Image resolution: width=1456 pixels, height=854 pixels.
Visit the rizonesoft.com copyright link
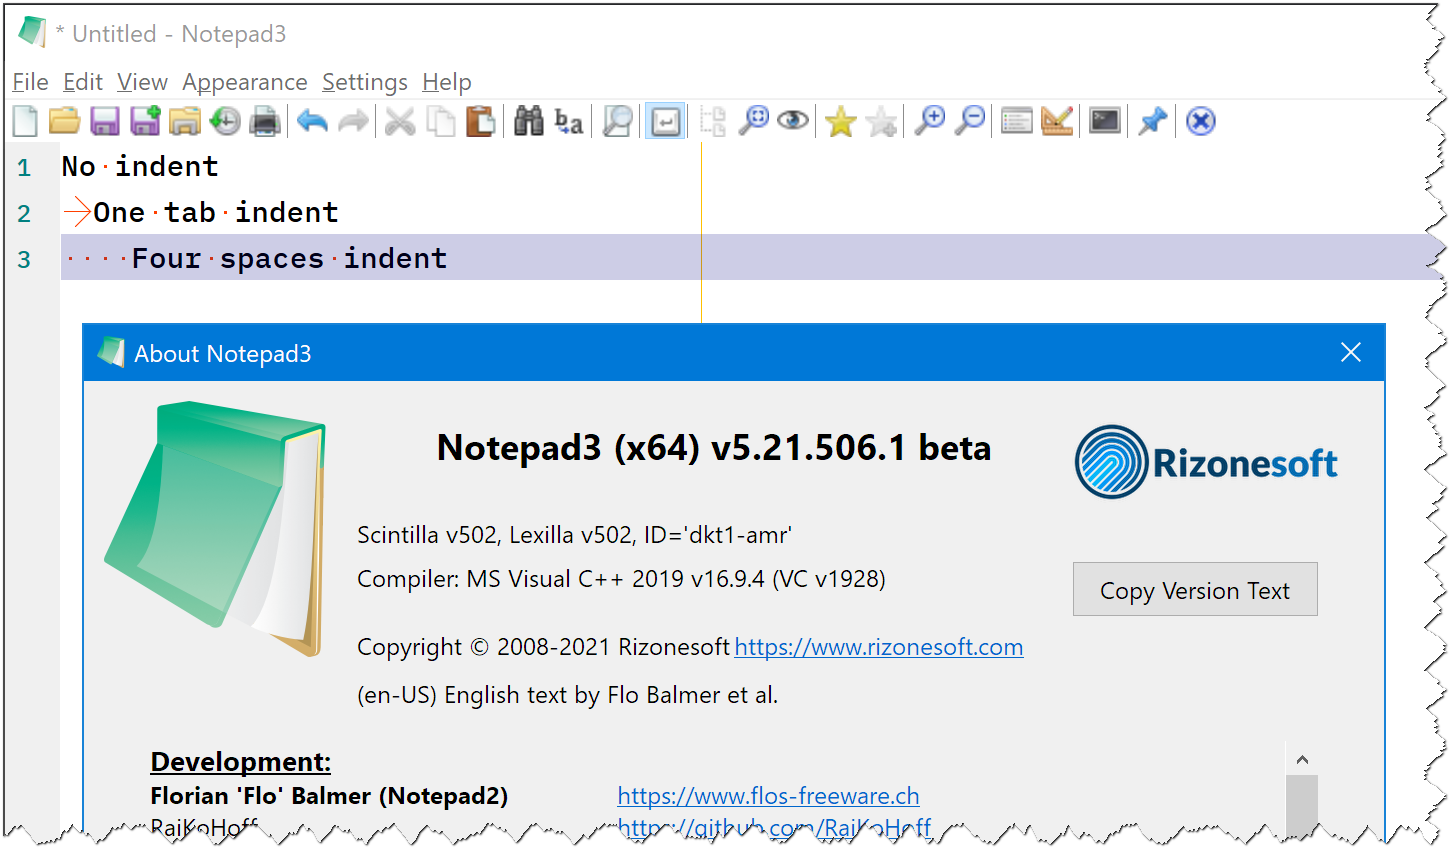click(878, 647)
